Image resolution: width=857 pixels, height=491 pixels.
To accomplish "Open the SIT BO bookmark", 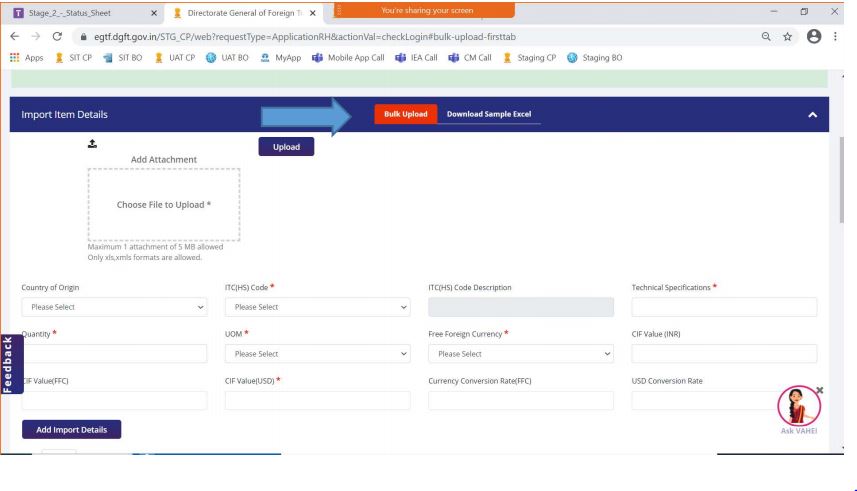I will pos(122,57).
